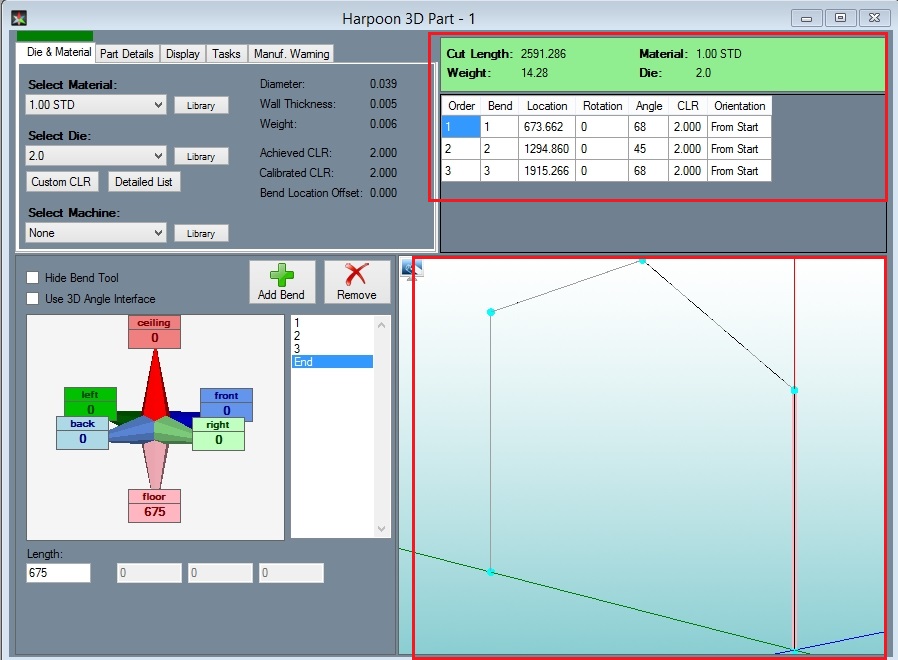The height and width of the screenshot is (660, 898).
Task: Select bend 3 in the bend list
Action: click(332, 348)
